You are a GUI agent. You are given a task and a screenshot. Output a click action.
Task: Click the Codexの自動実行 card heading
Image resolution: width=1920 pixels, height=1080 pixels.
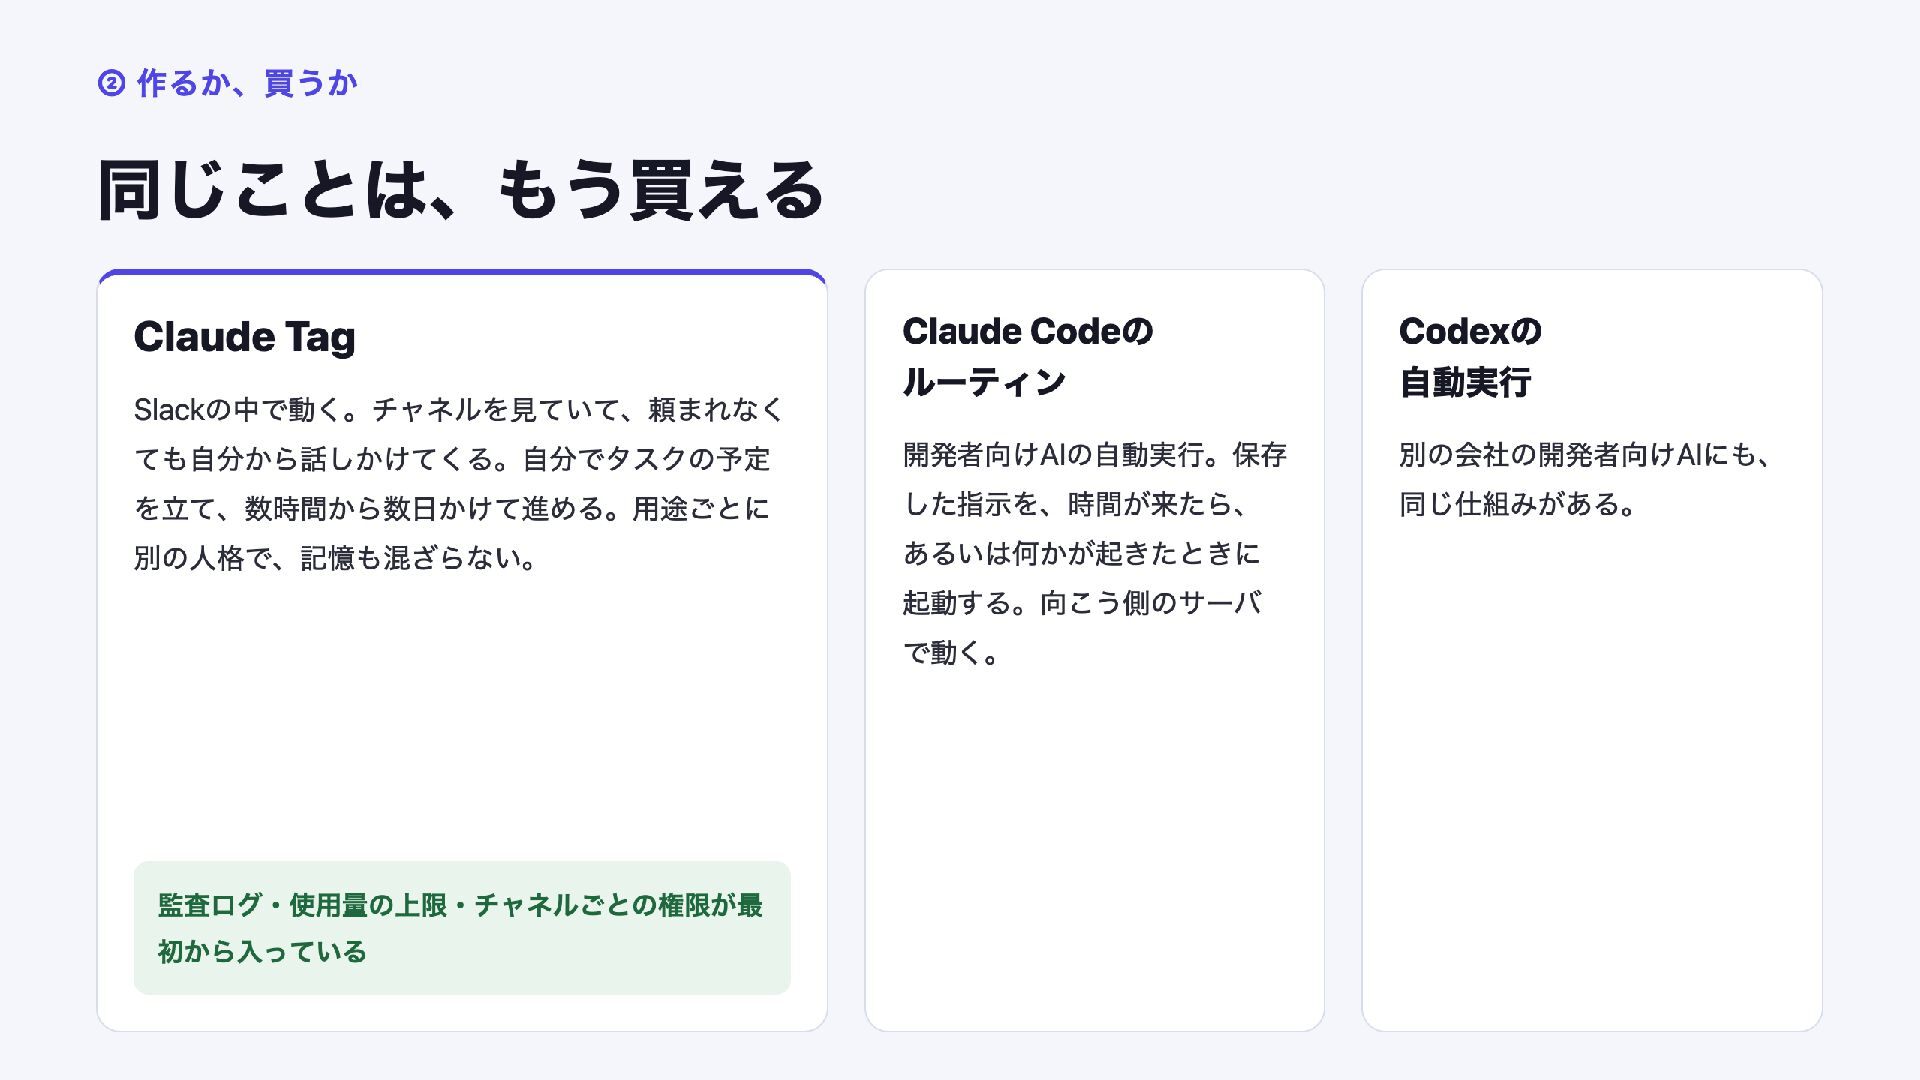point(1470,356)
